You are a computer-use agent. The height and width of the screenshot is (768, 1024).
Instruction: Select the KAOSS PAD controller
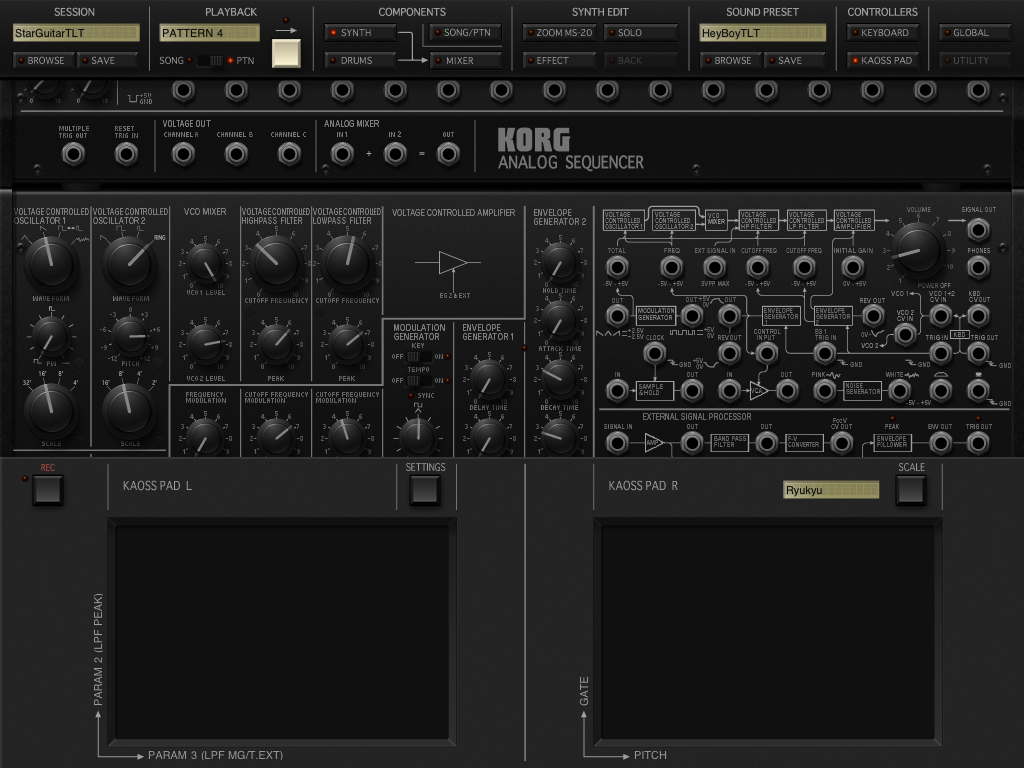882,60
